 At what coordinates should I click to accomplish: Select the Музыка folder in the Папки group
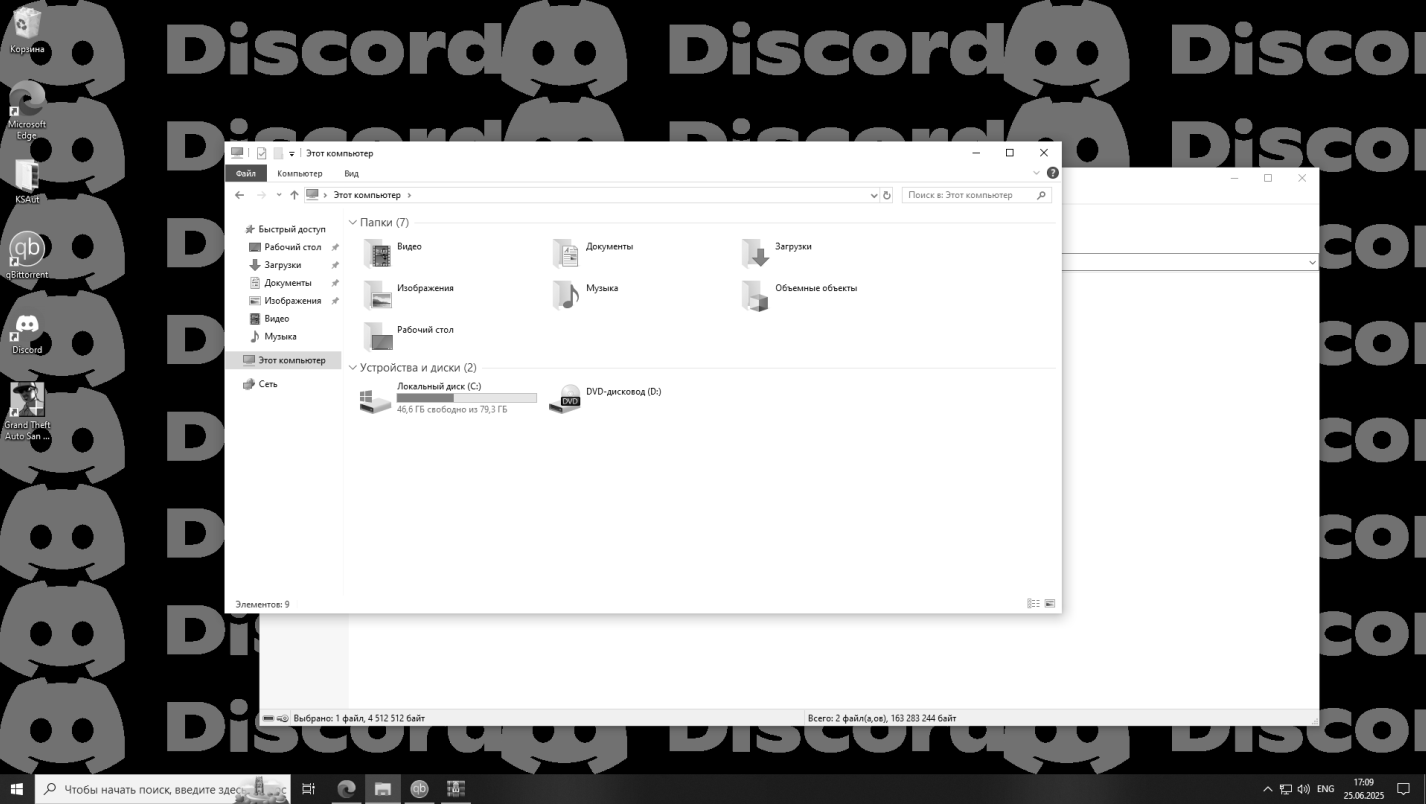[x=585, y=295]
